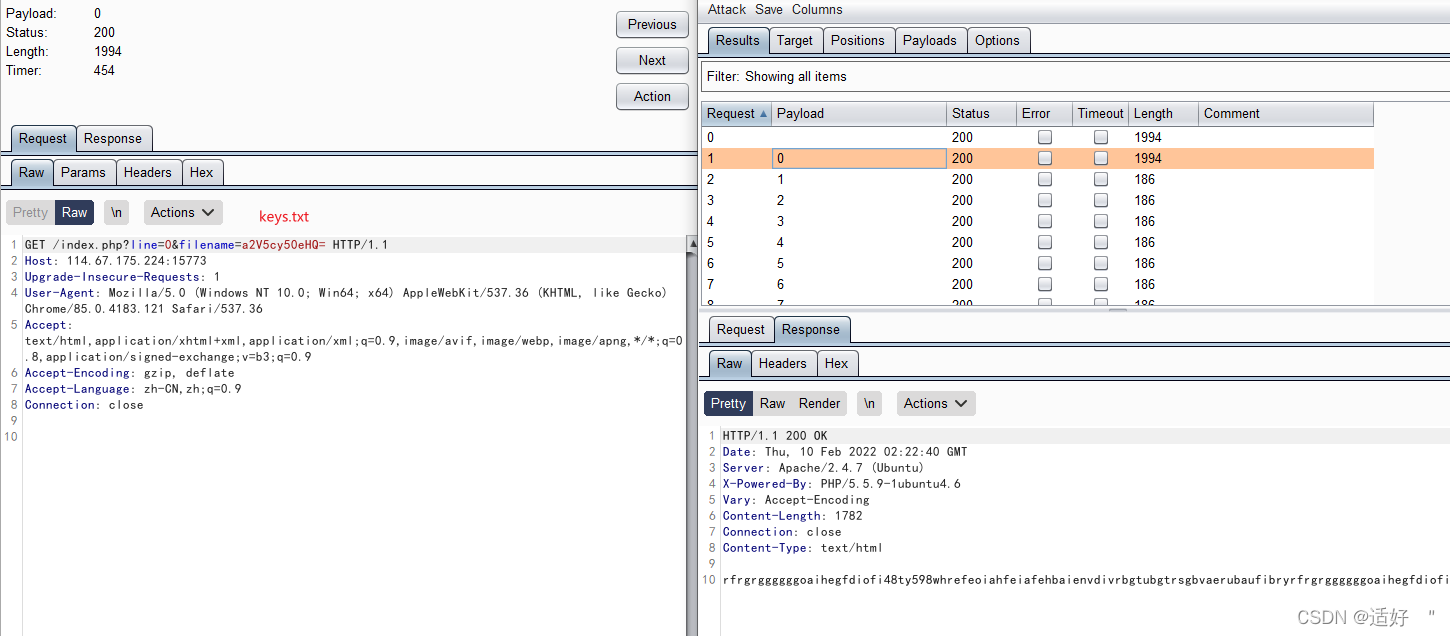Expand the Actions dropdown in left editor
This screenshot has width=1450, height=636.
(x=183, y=212)
